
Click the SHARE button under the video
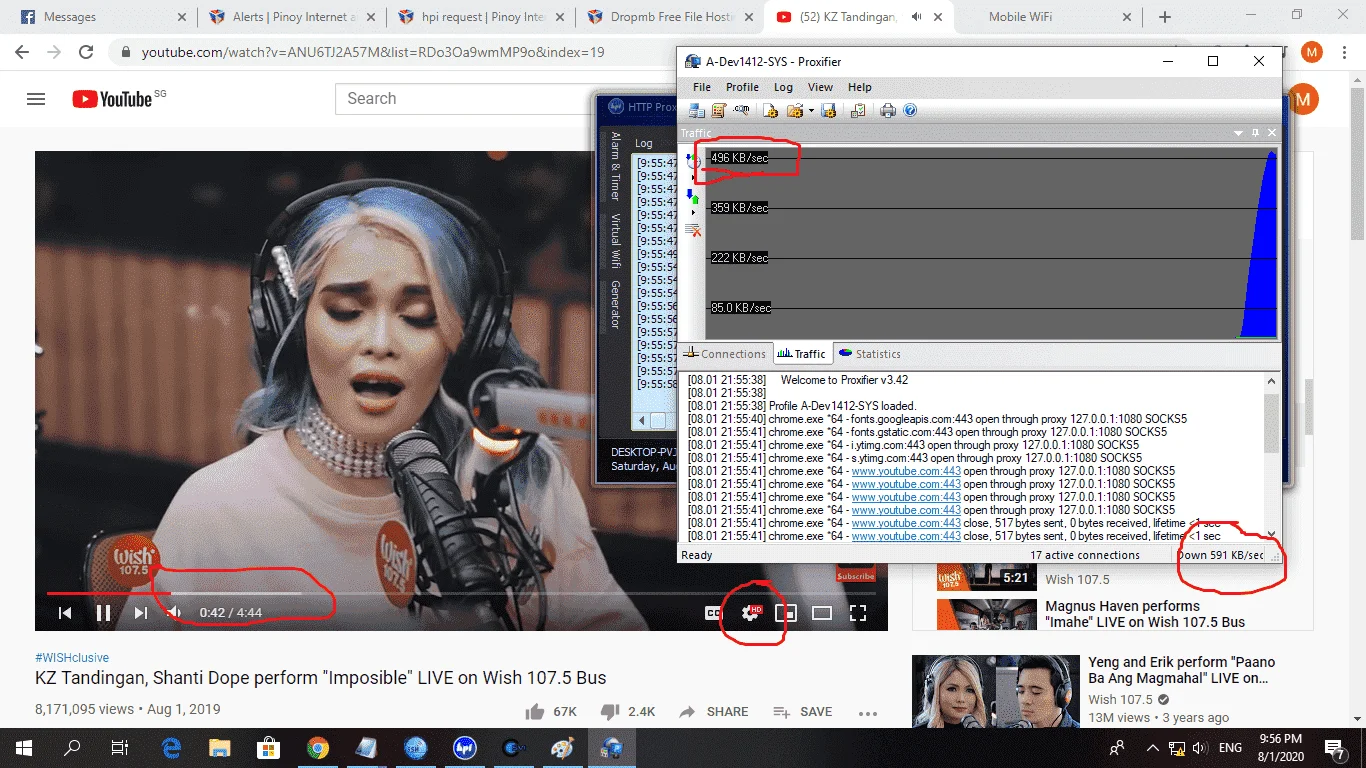tap(713, 712)
